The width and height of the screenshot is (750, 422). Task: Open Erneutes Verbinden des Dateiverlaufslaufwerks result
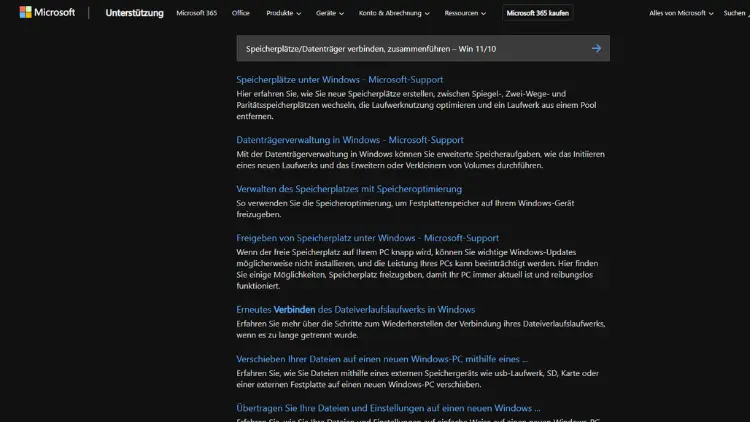pos(355,310)
